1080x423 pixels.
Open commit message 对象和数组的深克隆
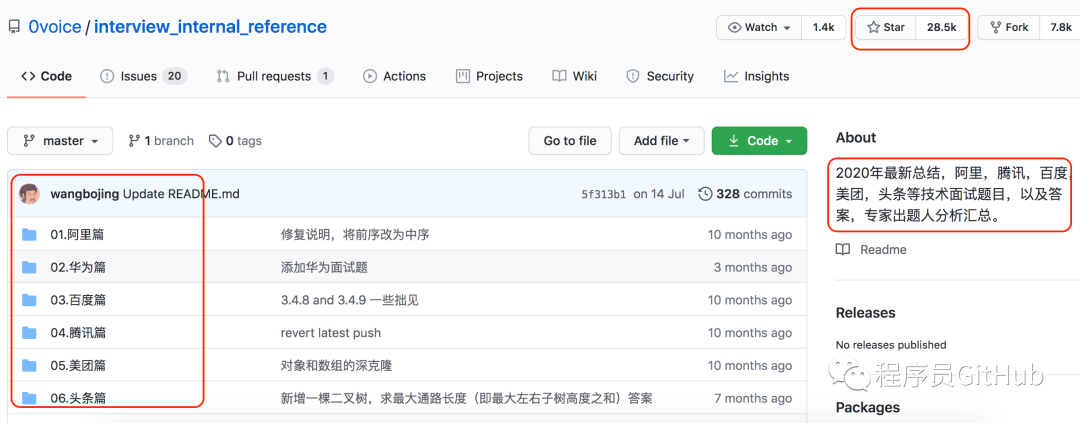[336, 365]
